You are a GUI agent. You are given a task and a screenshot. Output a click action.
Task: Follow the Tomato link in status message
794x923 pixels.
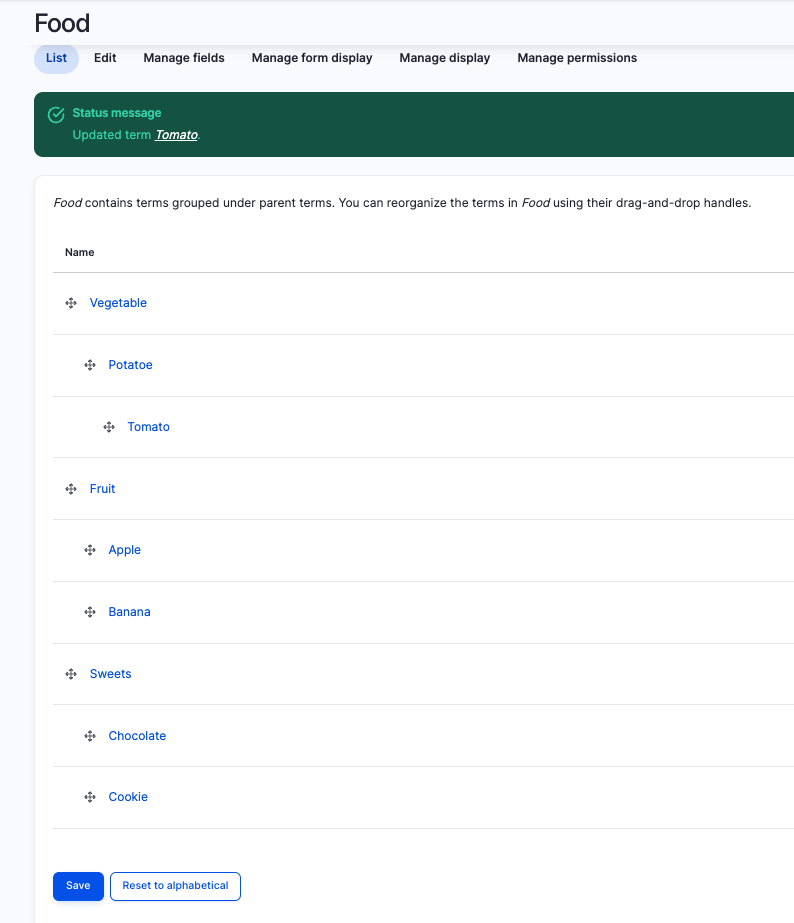tap(177, 135)
